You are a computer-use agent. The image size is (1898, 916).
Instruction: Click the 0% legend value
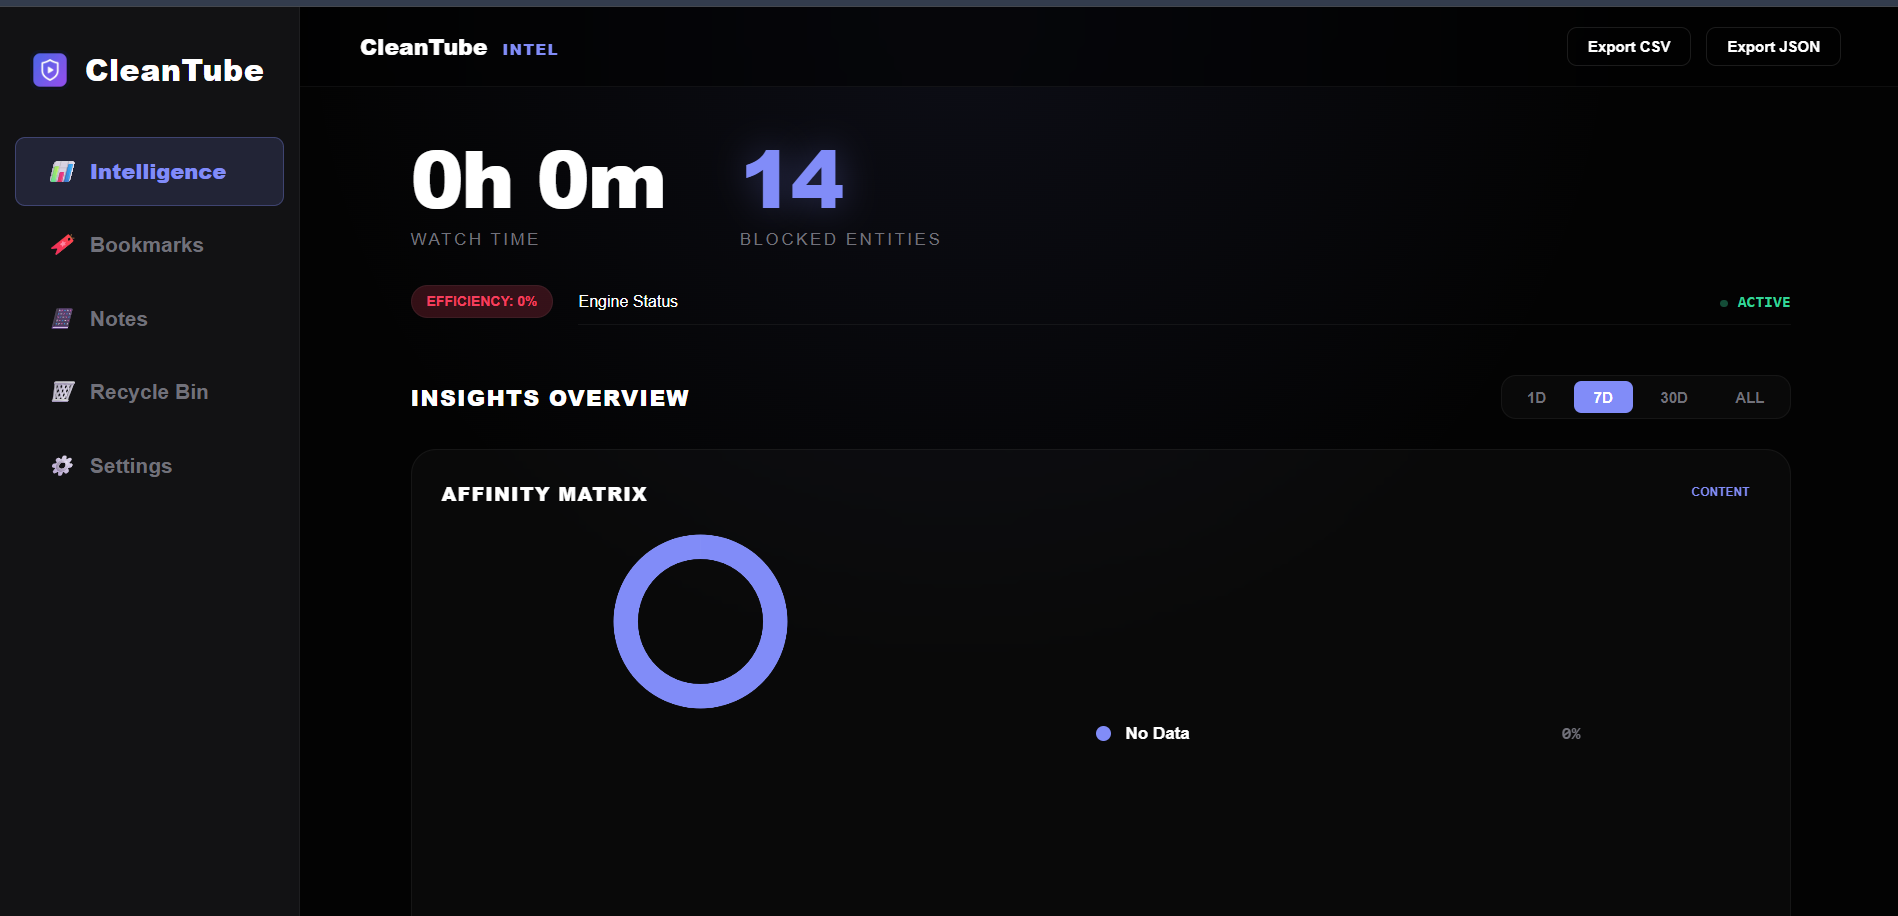1571,734
